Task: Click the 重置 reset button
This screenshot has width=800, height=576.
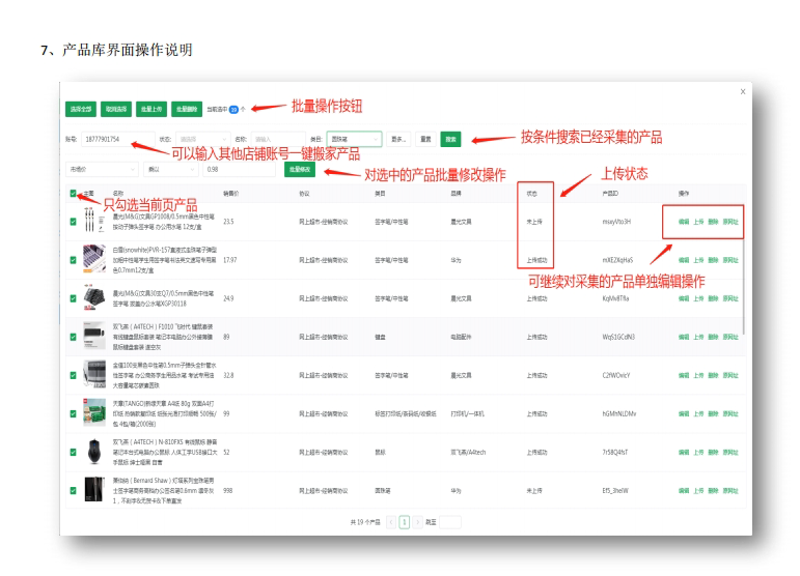Action: (x=426, y=139)
